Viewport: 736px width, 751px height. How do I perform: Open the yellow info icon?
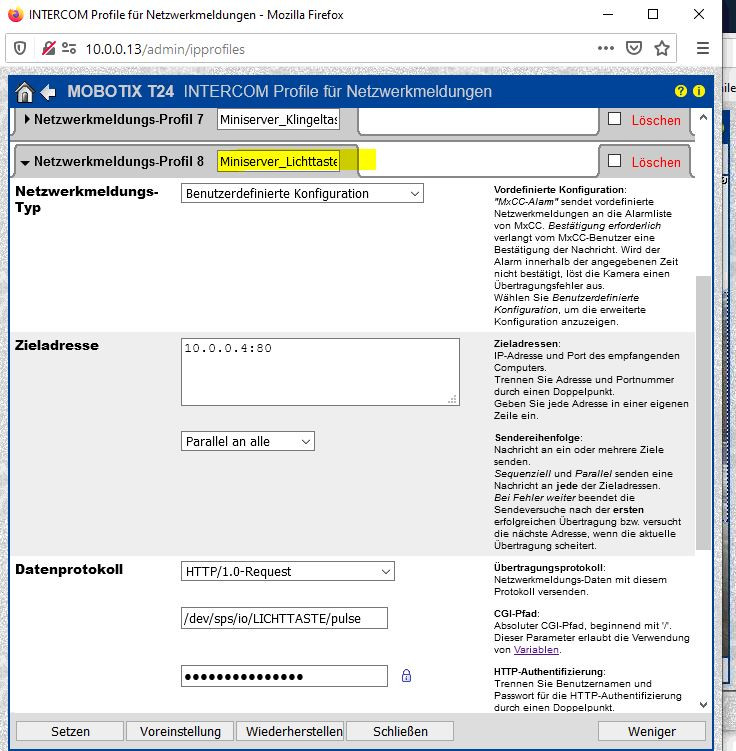point(699,91)
